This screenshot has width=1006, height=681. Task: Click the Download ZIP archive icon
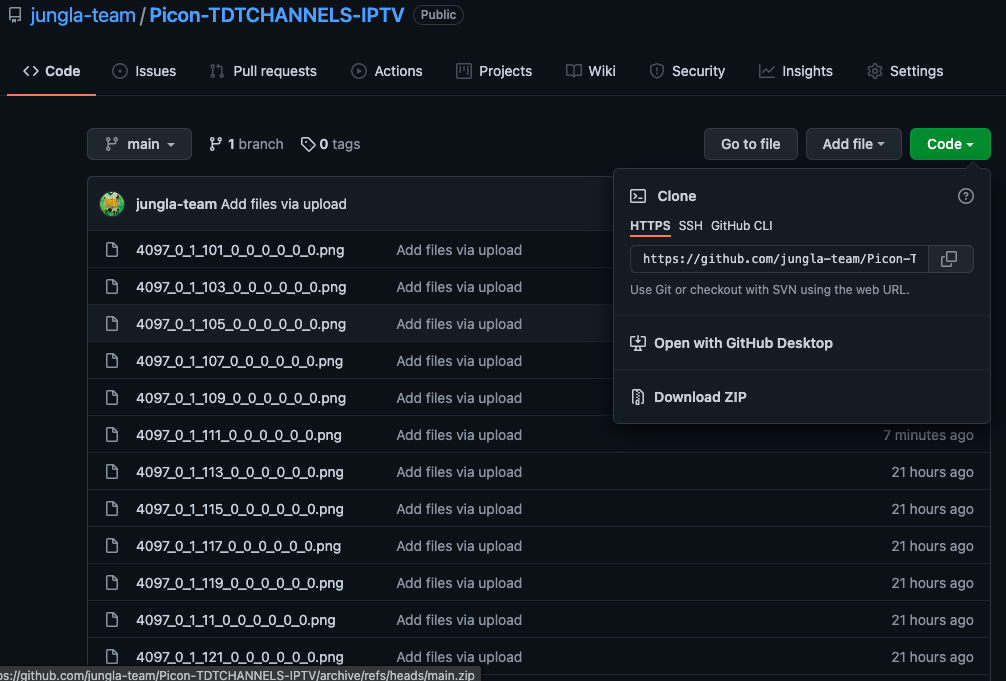pyautogui.click(x=638, y=397)
